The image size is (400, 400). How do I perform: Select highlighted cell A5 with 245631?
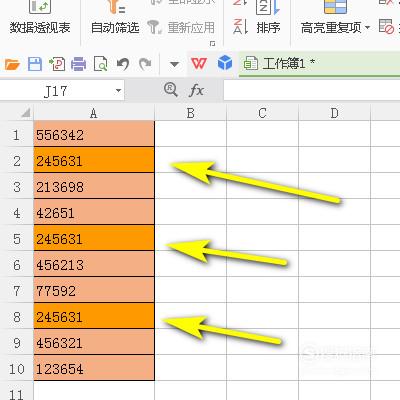(x=94, y=238)
